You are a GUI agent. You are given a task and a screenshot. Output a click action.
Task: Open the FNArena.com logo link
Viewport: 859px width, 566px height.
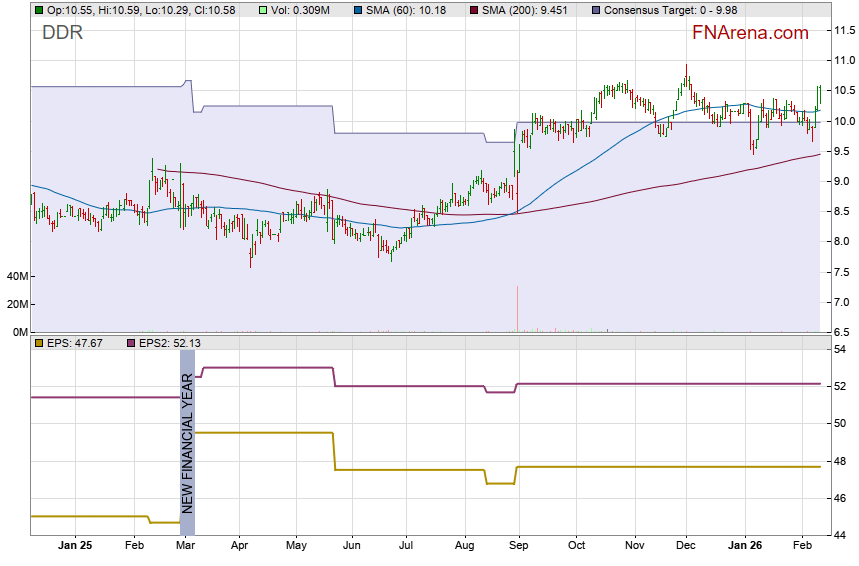tap(750, 33)
